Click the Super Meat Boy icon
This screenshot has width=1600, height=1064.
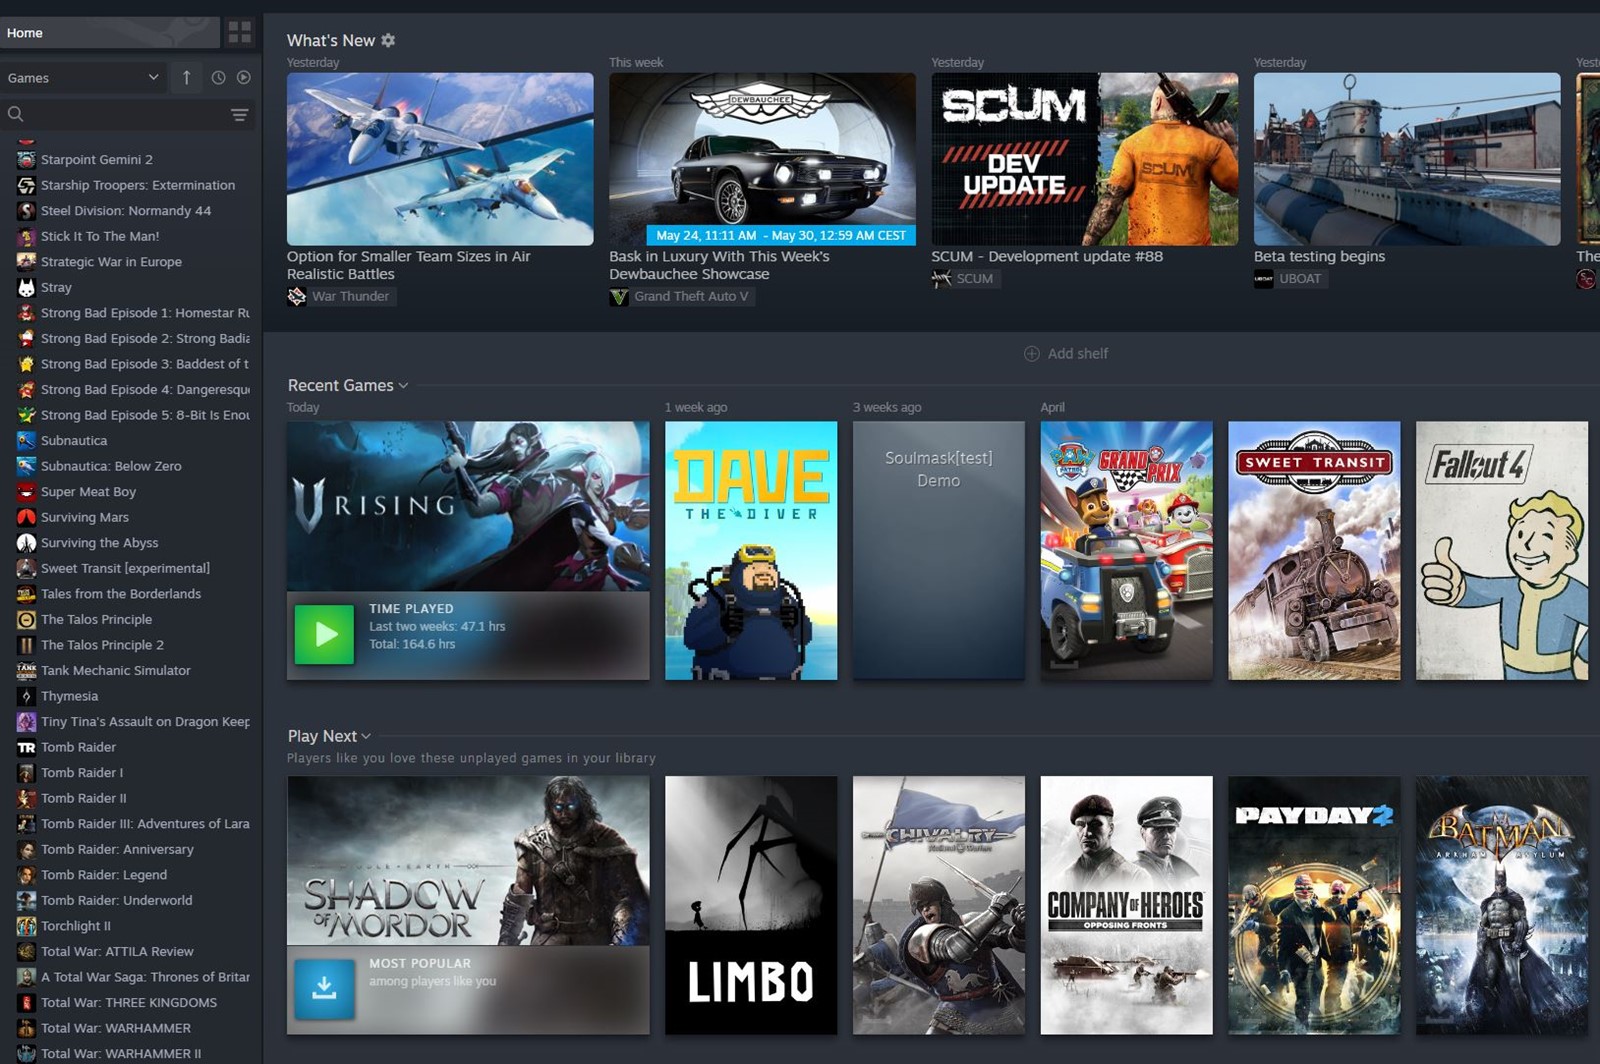click(x=26, y=491)
